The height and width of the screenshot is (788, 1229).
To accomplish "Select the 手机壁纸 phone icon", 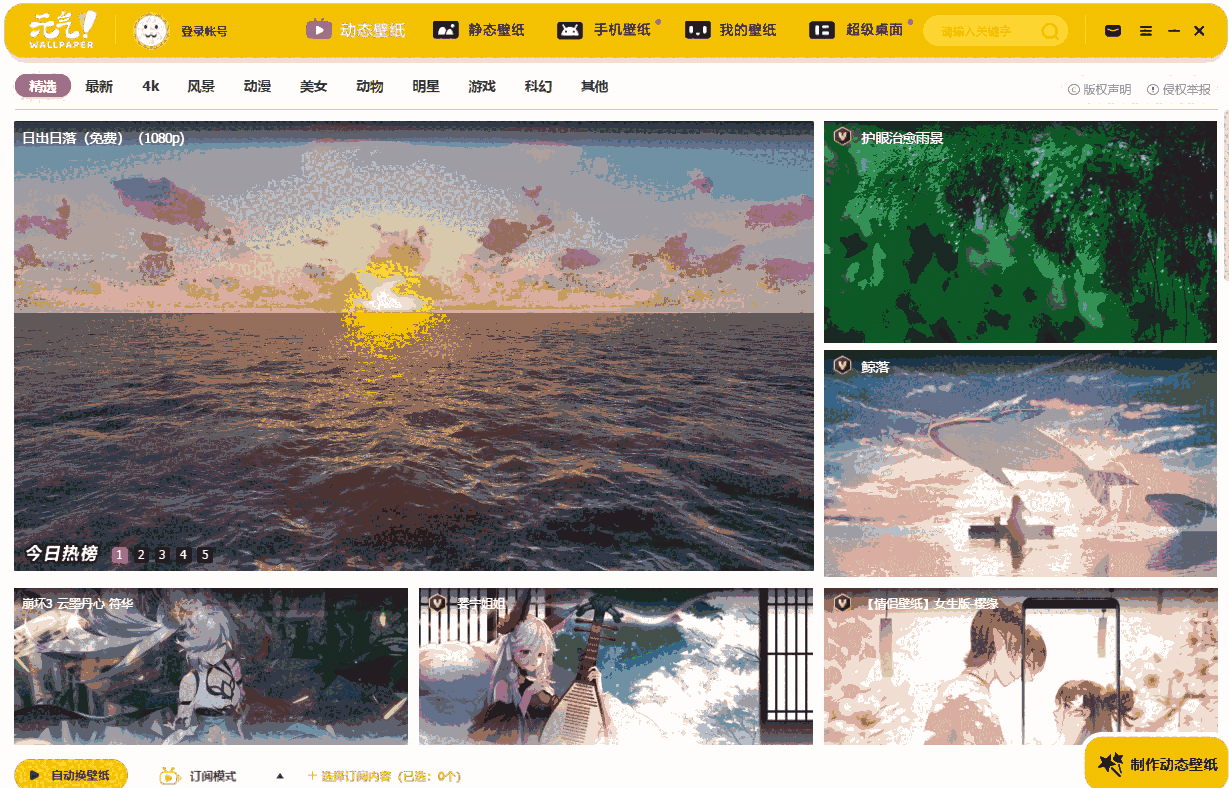I will [x=569, y=30].
